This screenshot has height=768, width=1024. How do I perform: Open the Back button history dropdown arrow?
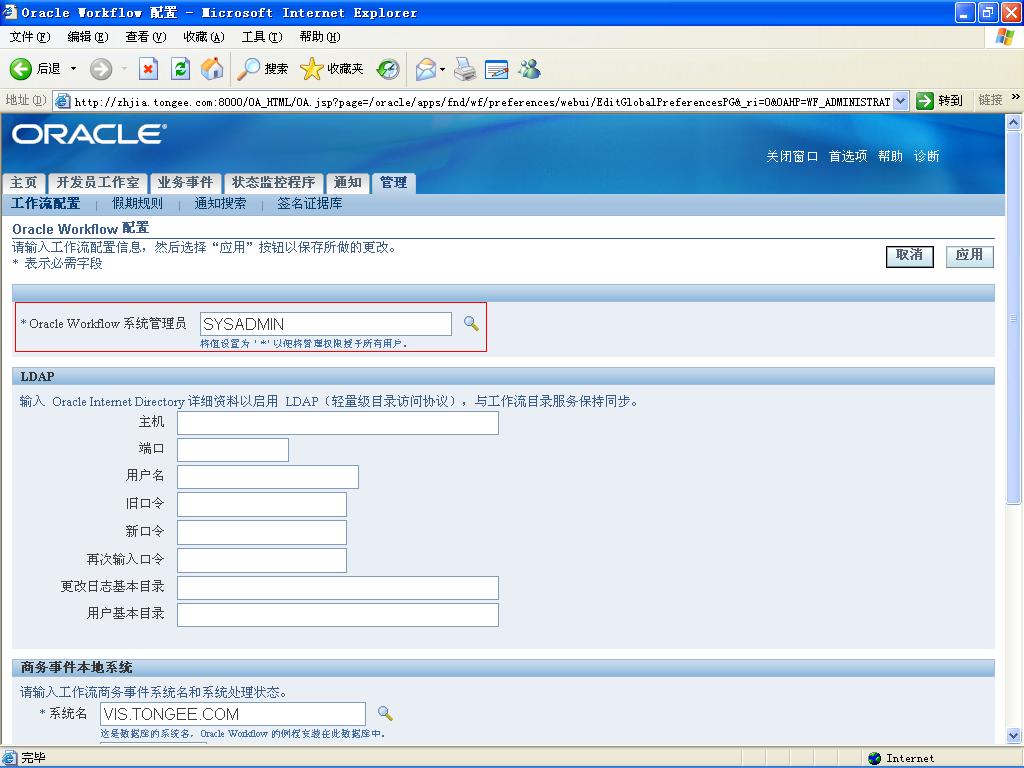[x=73, y=69]
